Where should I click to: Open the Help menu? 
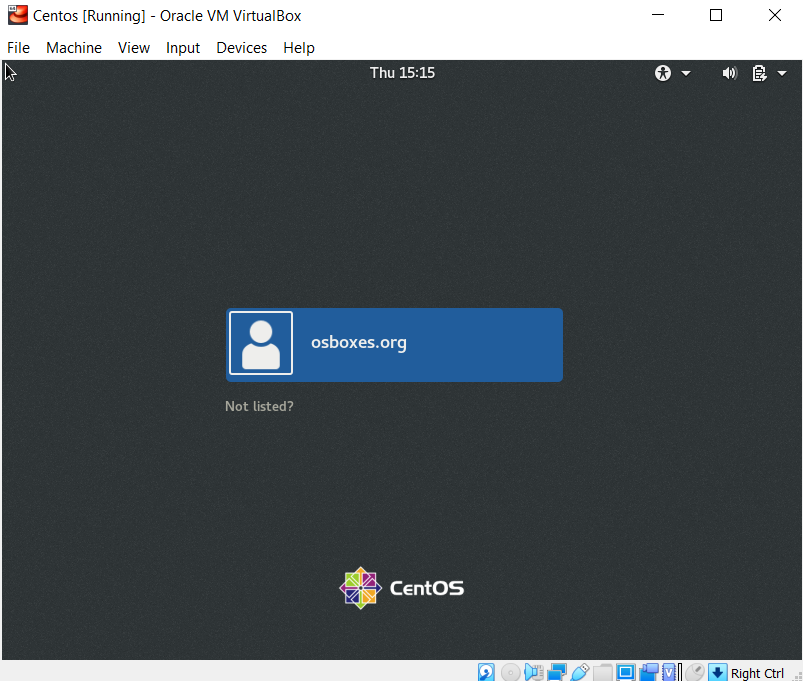coord(299,48)
